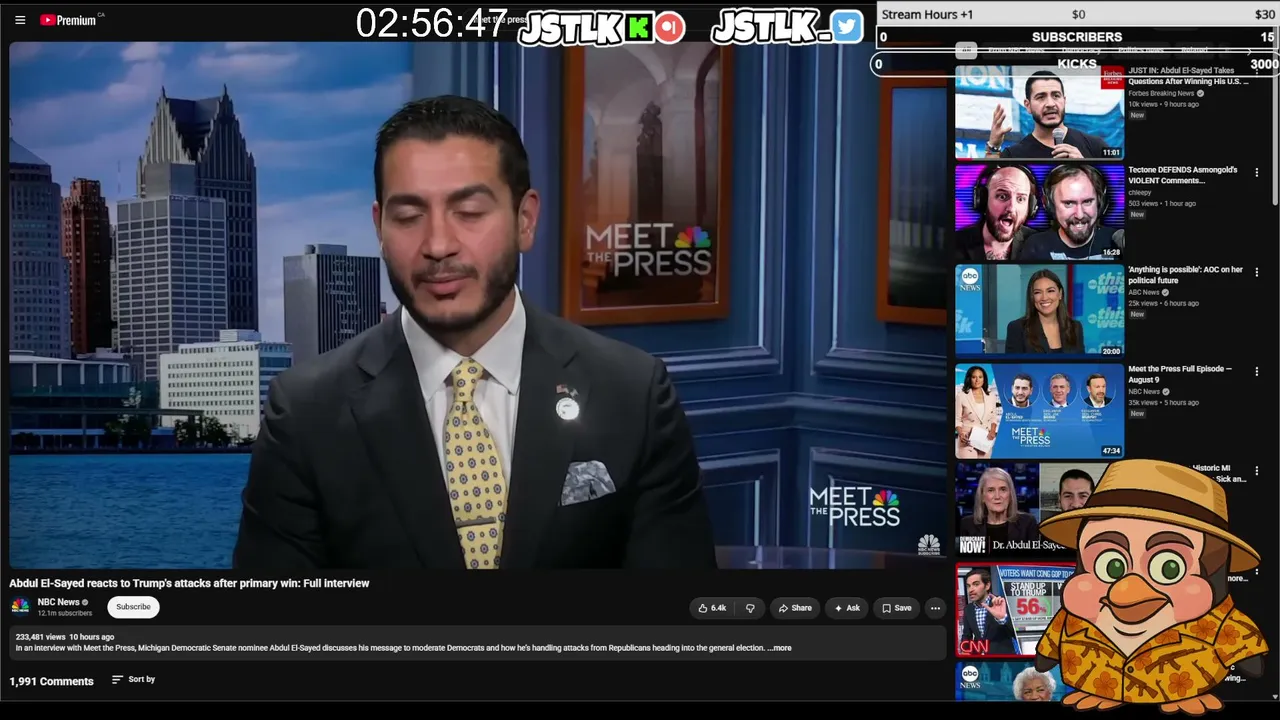Visit chleepy channel link

pos(1140,193)
